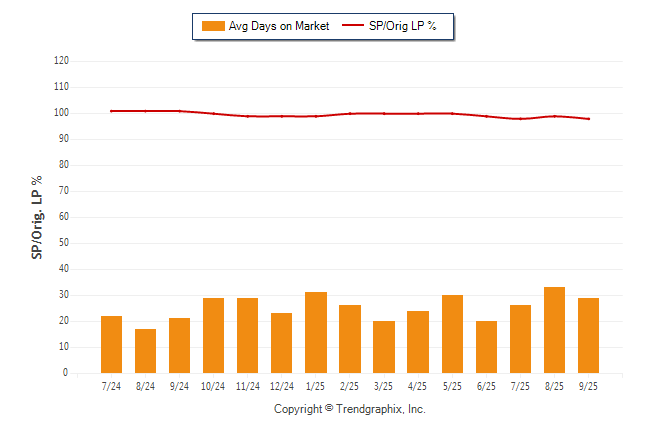Click the orange legend color swatch
646x434 pixels.
213,26
